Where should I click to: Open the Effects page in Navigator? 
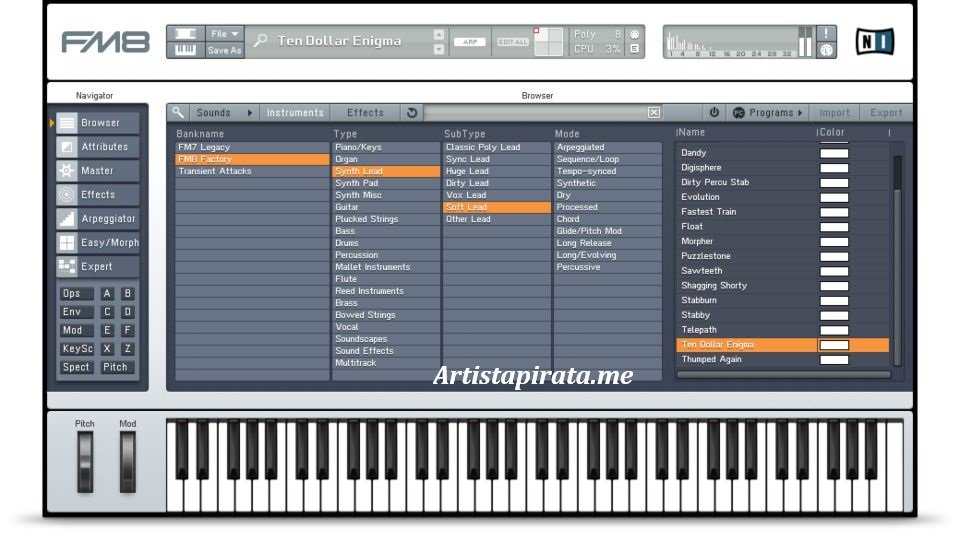point(98,195)
